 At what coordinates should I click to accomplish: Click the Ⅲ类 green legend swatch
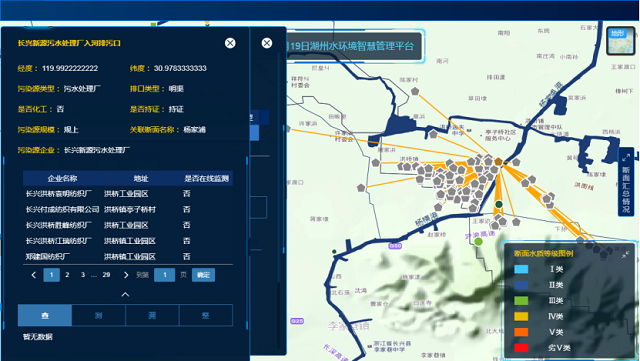coord(521,301)
